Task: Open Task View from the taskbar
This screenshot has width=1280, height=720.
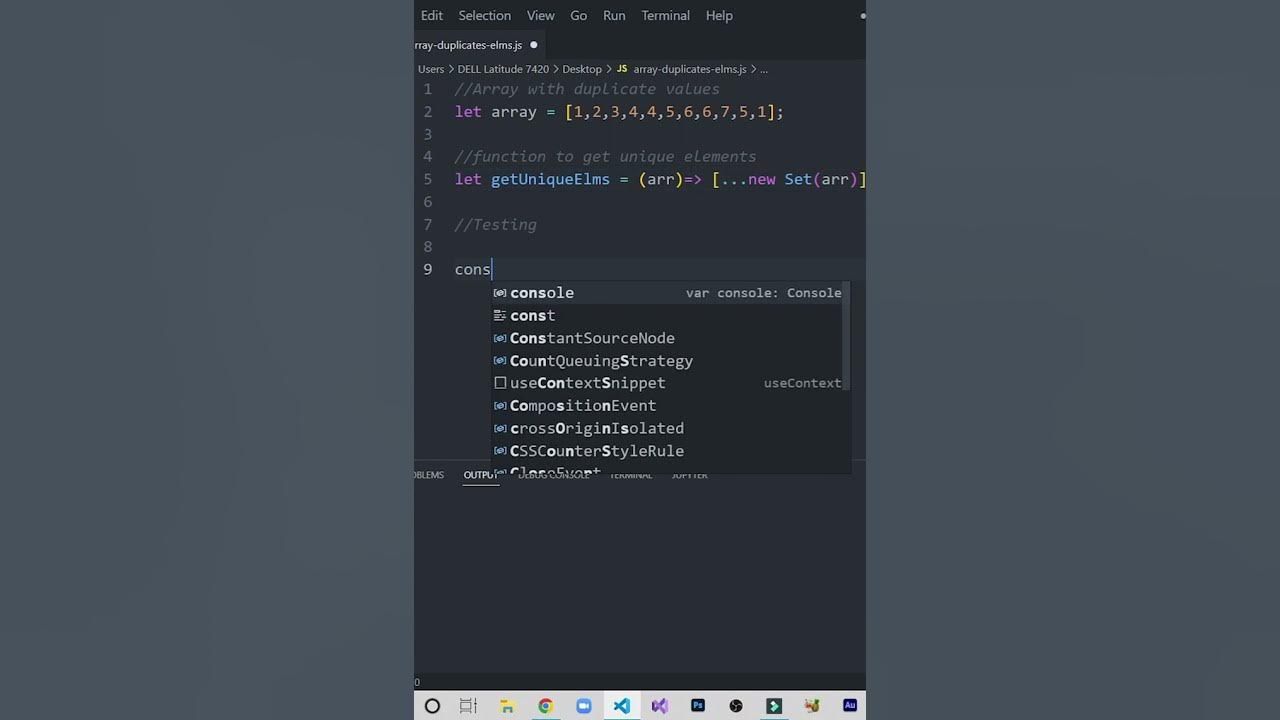Action: pos(468,706)
